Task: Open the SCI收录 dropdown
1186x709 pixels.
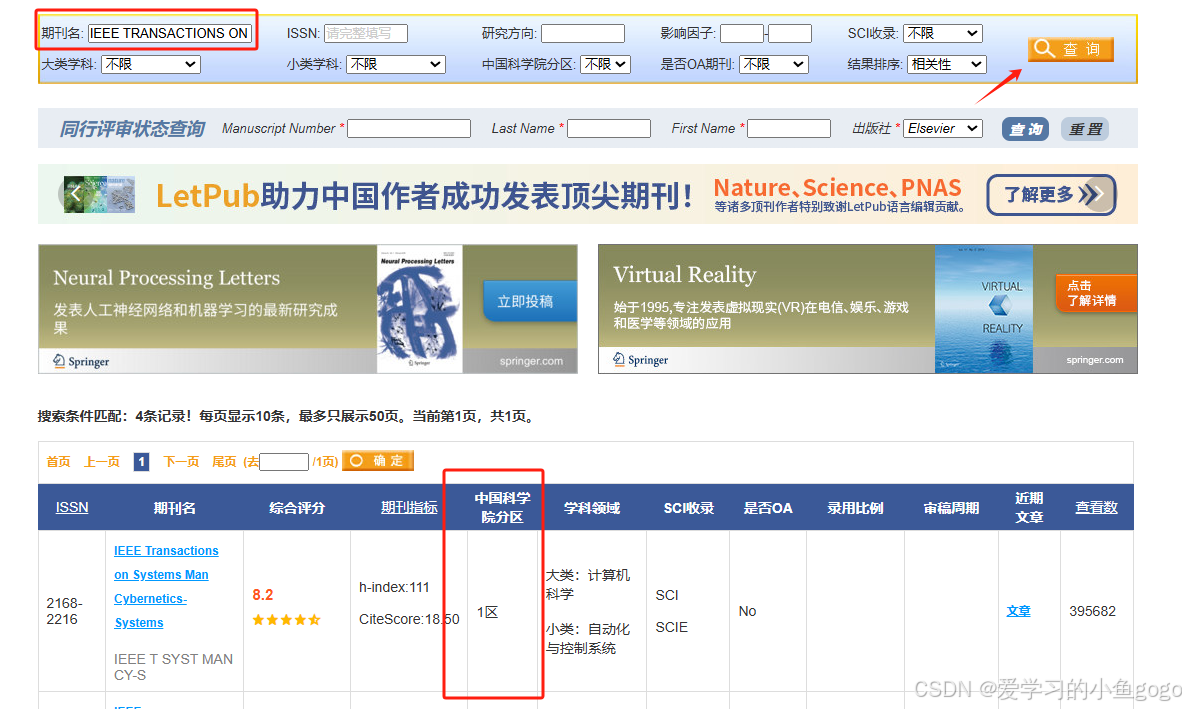Action: [943, 33]
